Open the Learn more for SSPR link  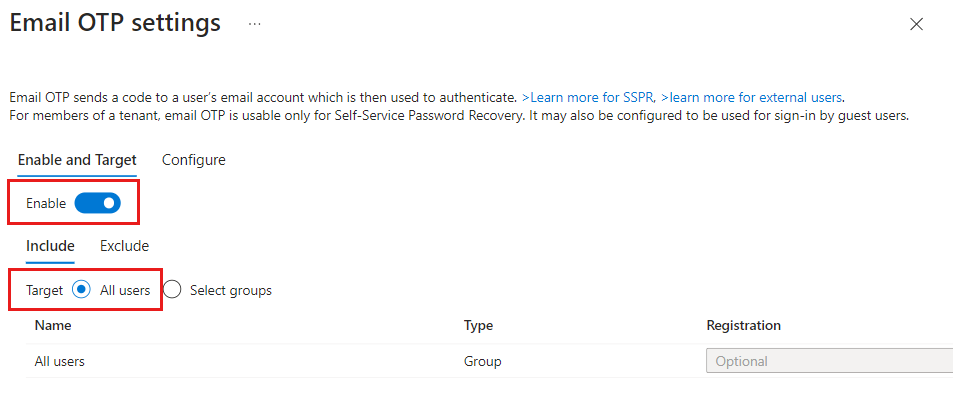(x=588, y=97)
